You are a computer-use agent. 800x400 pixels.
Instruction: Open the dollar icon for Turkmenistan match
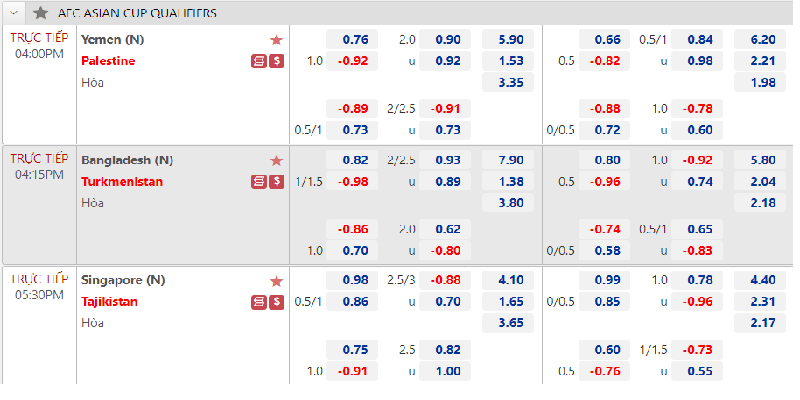pyautogui.click(x=277, y=182)
